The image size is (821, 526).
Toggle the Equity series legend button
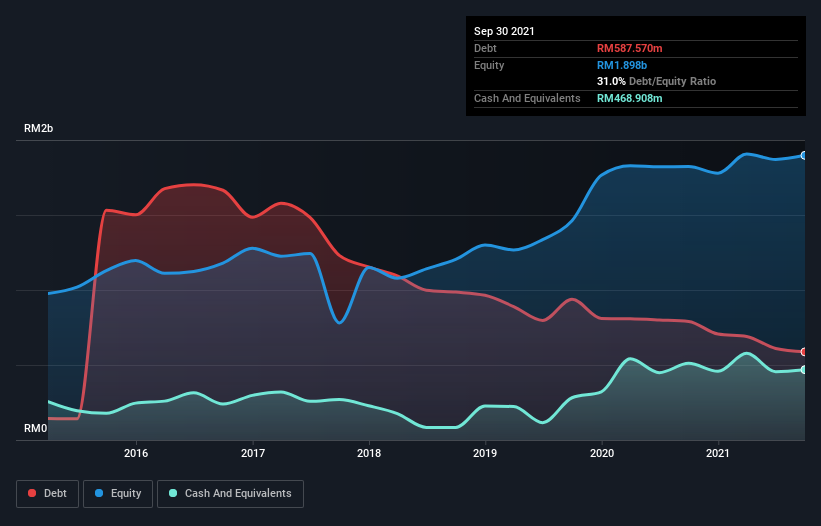coord(118,494)
